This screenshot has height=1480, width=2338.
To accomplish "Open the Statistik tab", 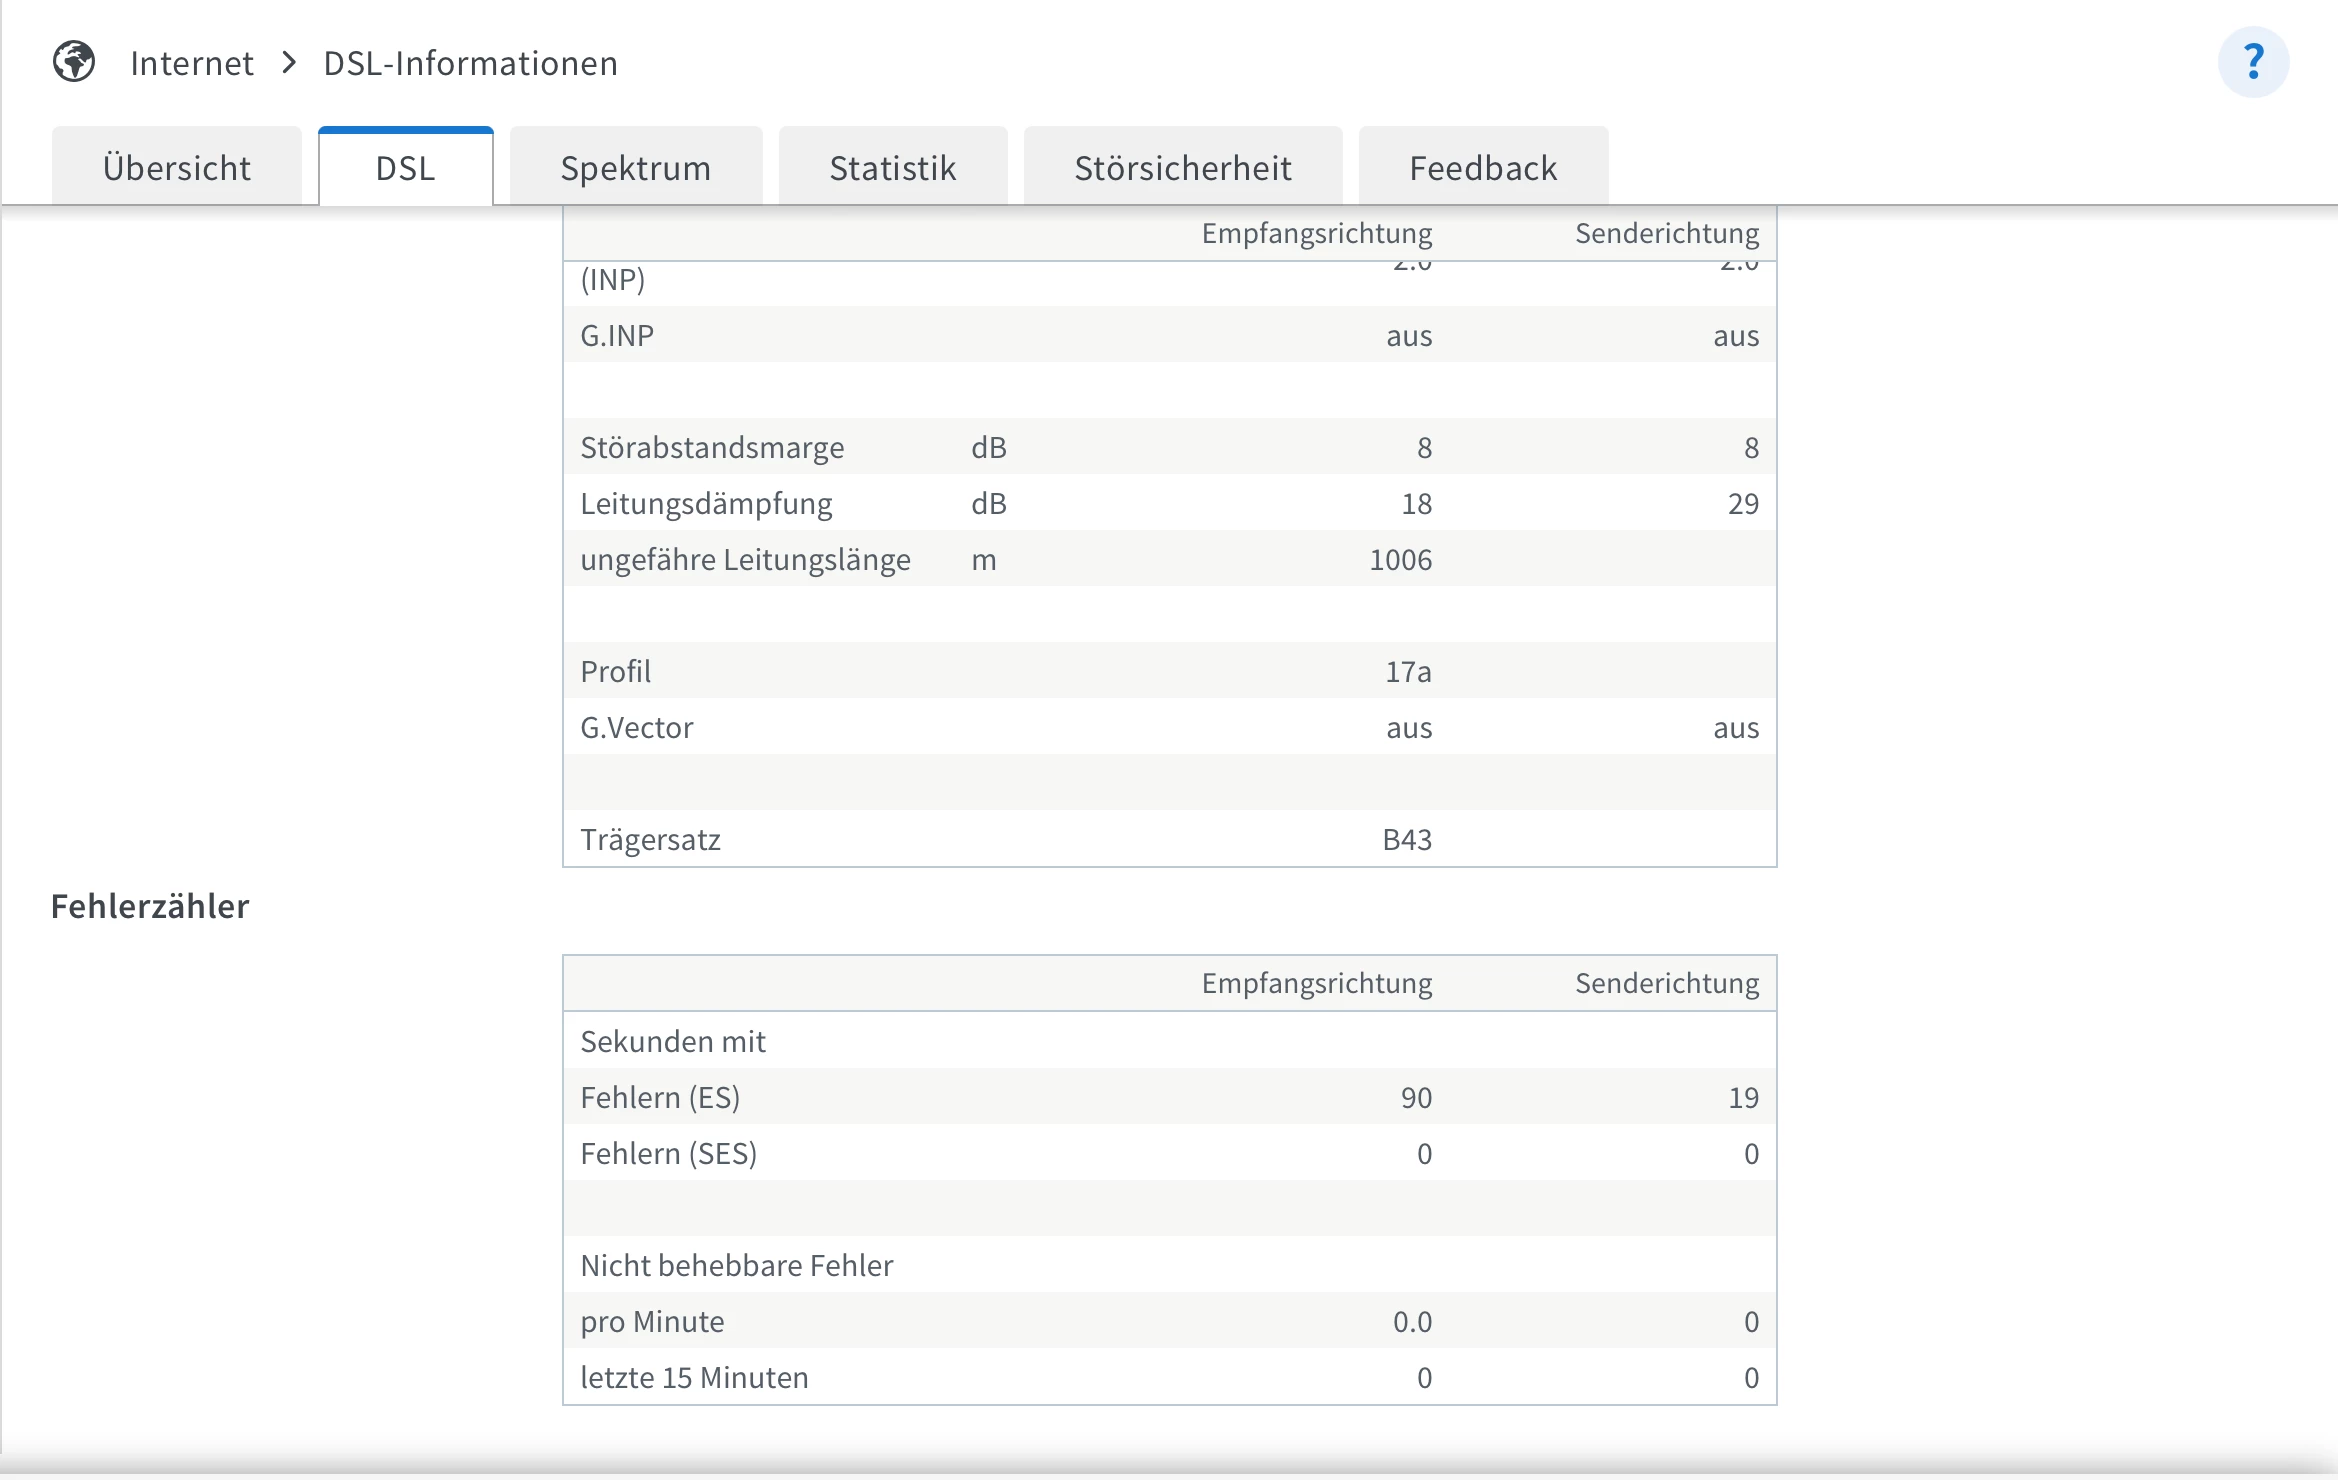I will click(x=892, y=167).
